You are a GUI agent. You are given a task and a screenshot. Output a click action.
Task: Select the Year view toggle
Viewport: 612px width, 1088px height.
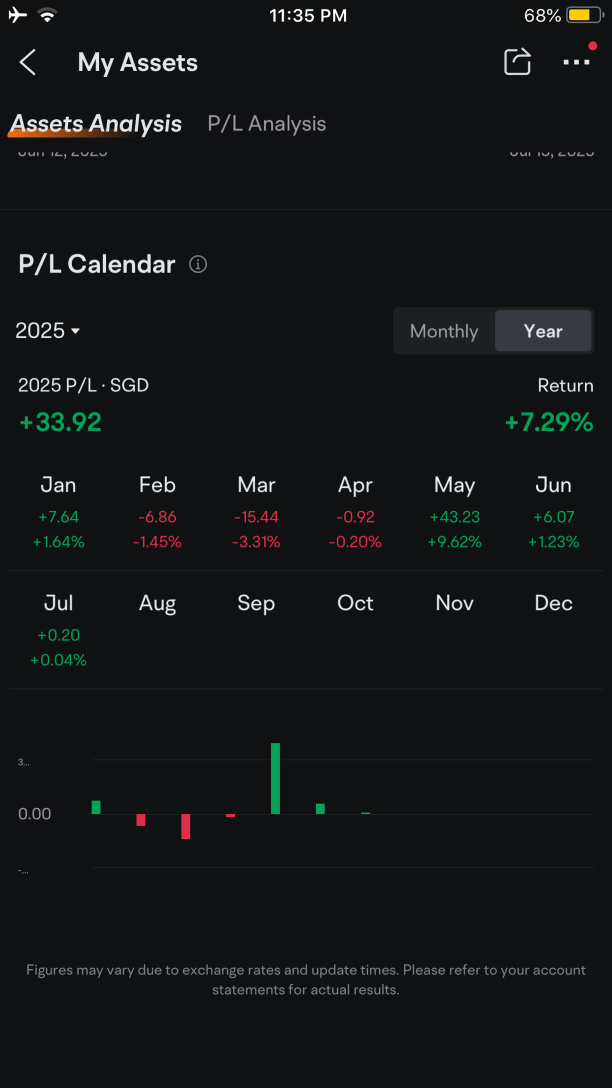point(543,331)
